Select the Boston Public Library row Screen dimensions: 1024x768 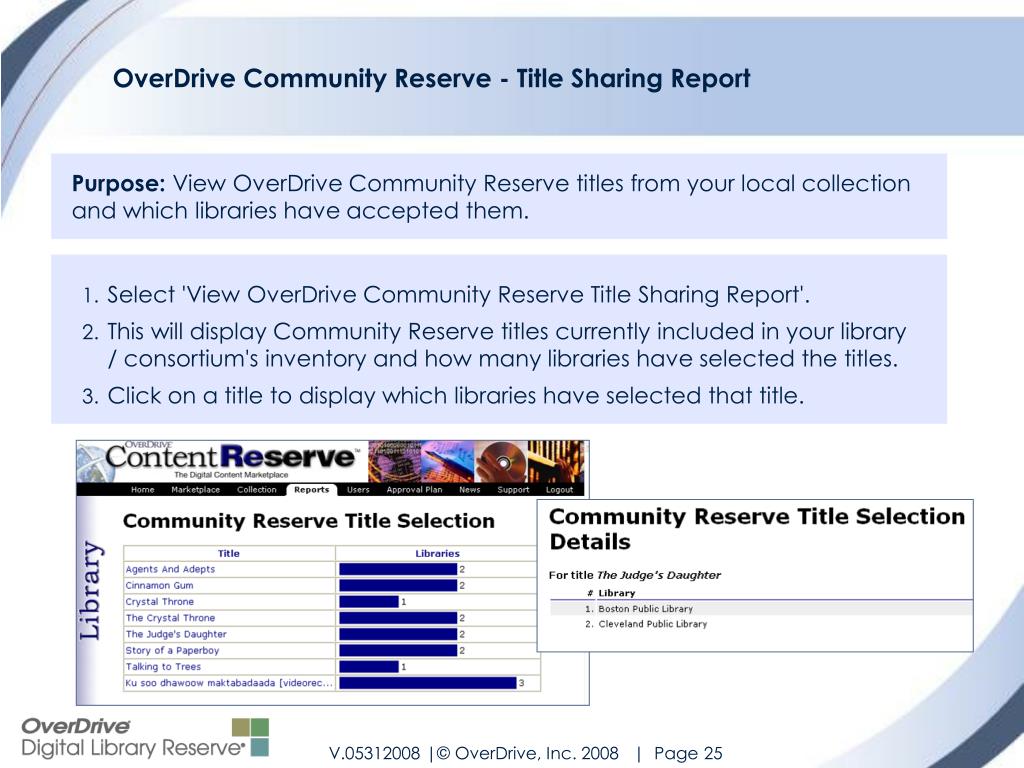coord(761,609)
